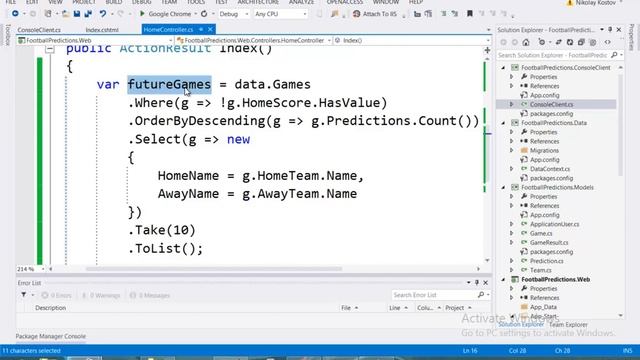The image size is (640, 360).
Task: Collapse the Index method outlining box
Action: 50,49
